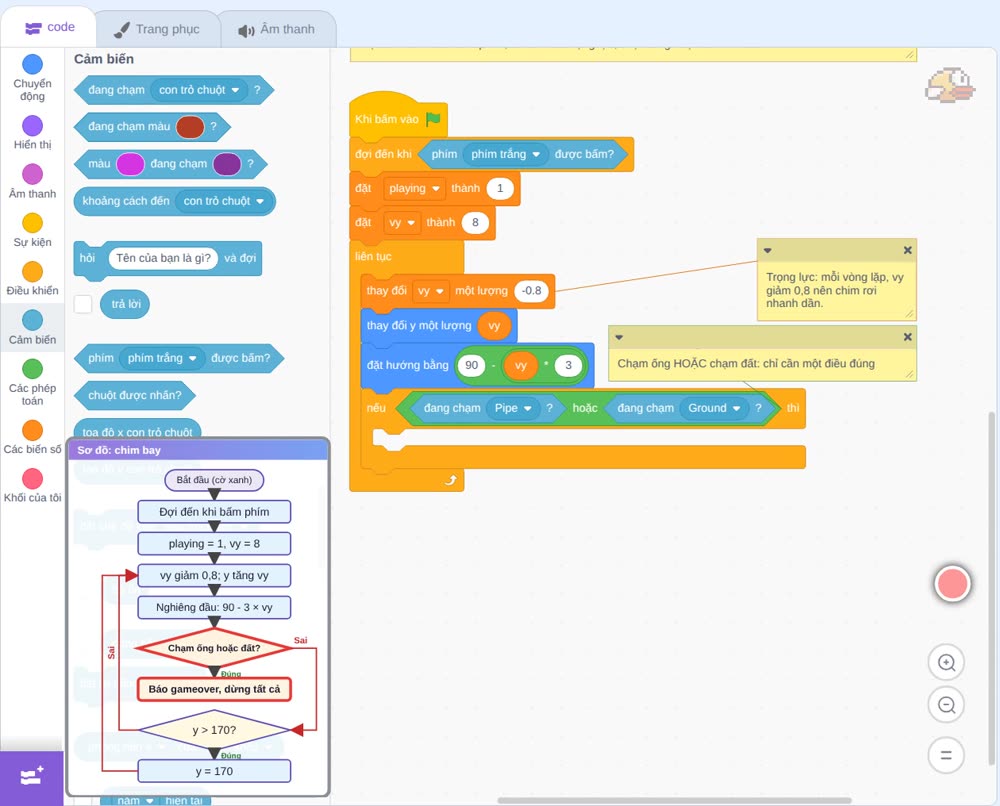
Task: Select the Sự kiện category circle
Action: (x=33, y=223)
